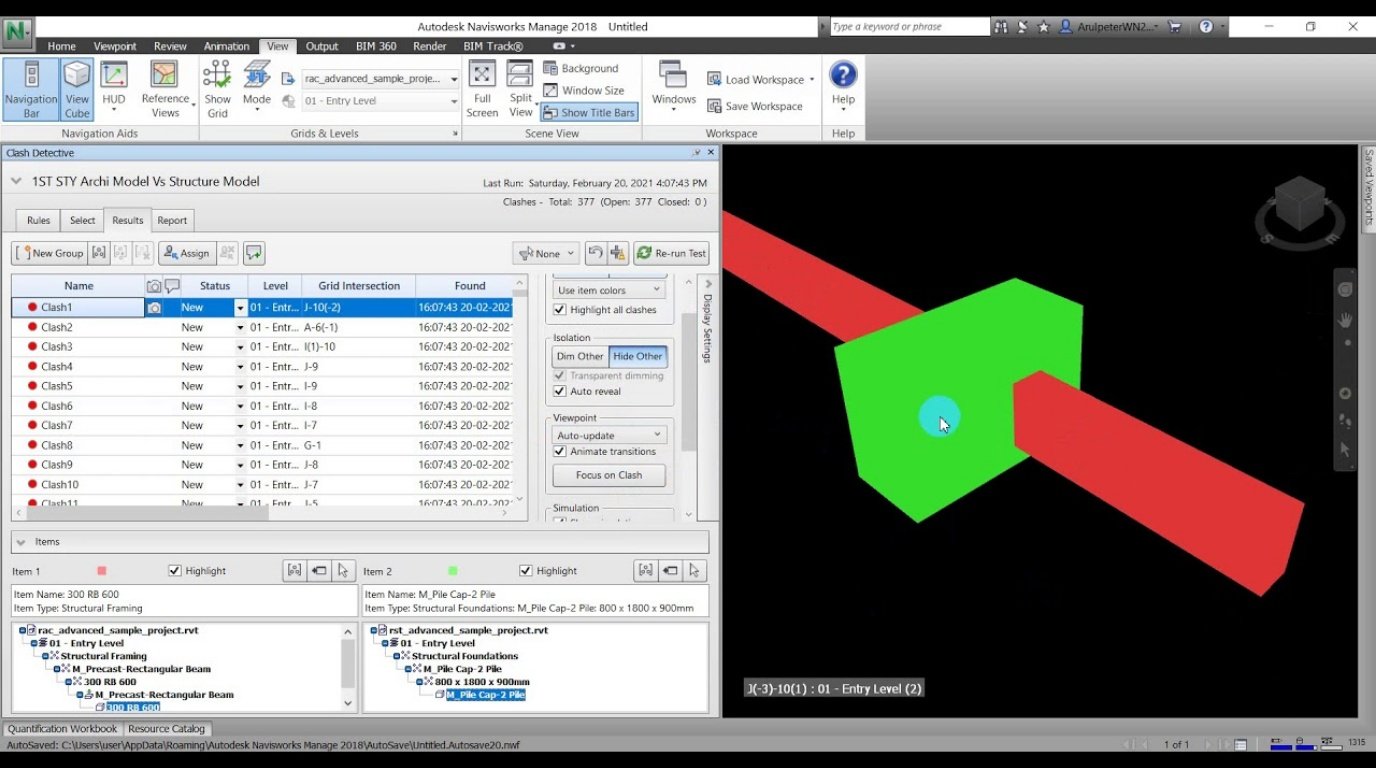Viewport: 1376px width, 768px height.
Task: Open the grid Mode menu
Action: [257, 89]
